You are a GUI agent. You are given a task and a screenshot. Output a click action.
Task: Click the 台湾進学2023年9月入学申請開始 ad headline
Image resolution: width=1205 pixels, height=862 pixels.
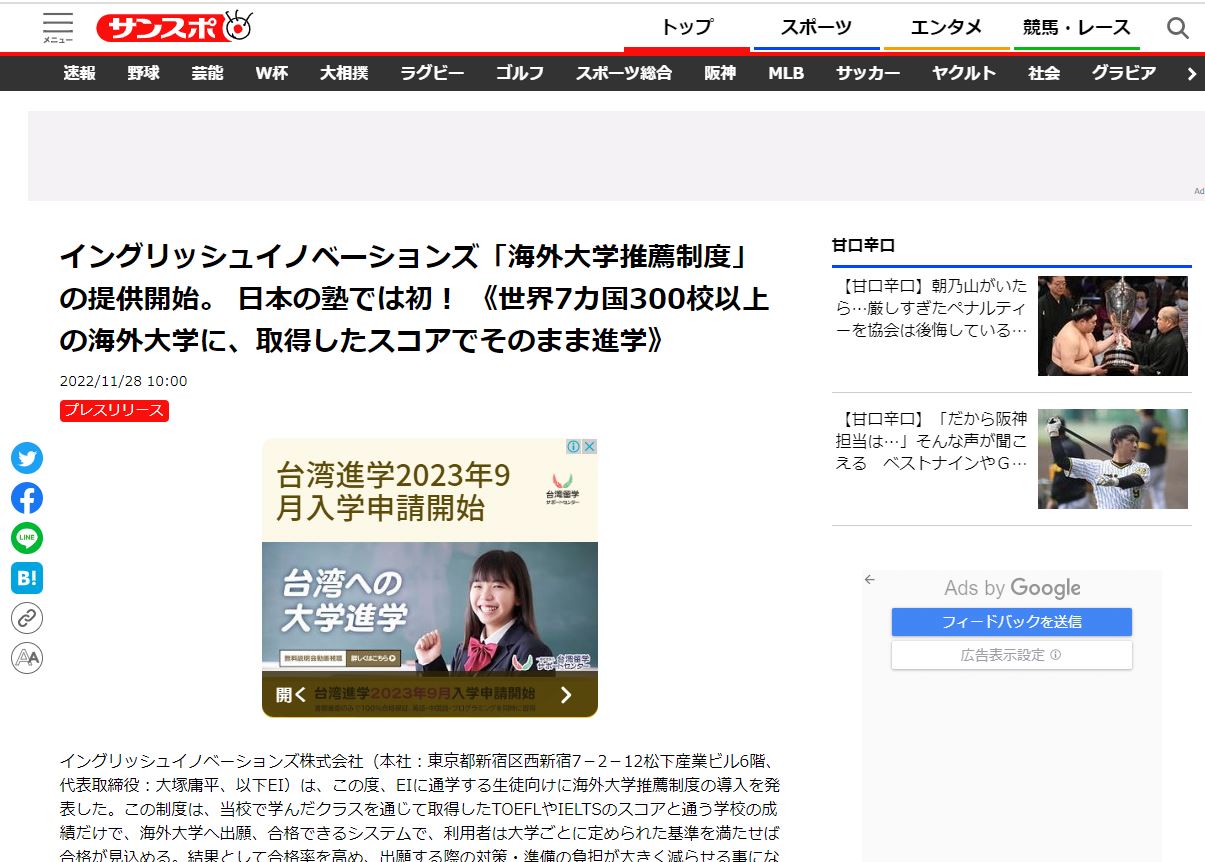click(394, 490)
